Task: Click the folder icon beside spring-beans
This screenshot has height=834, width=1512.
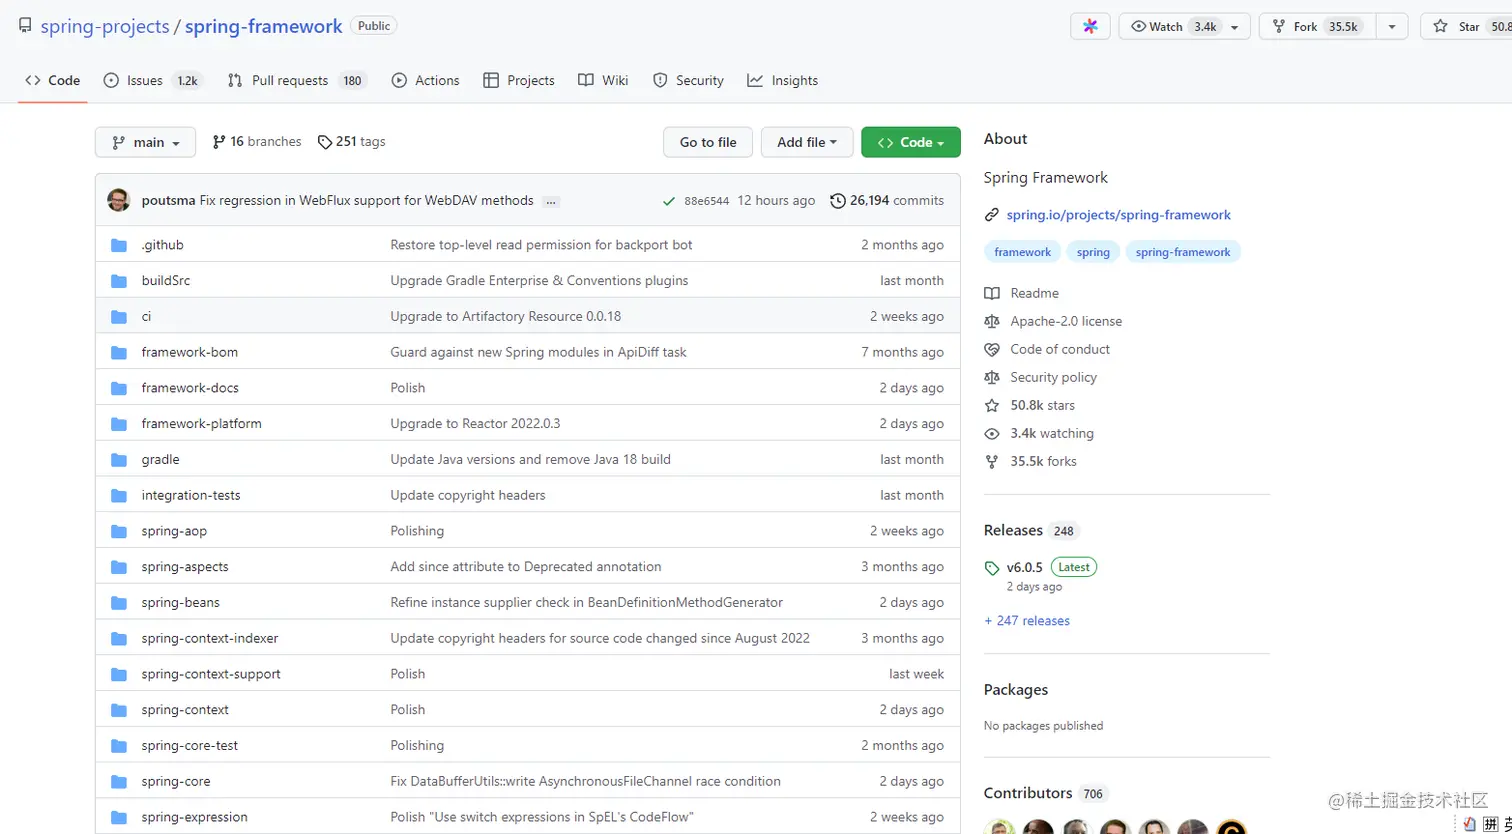Action: [119, 603]
